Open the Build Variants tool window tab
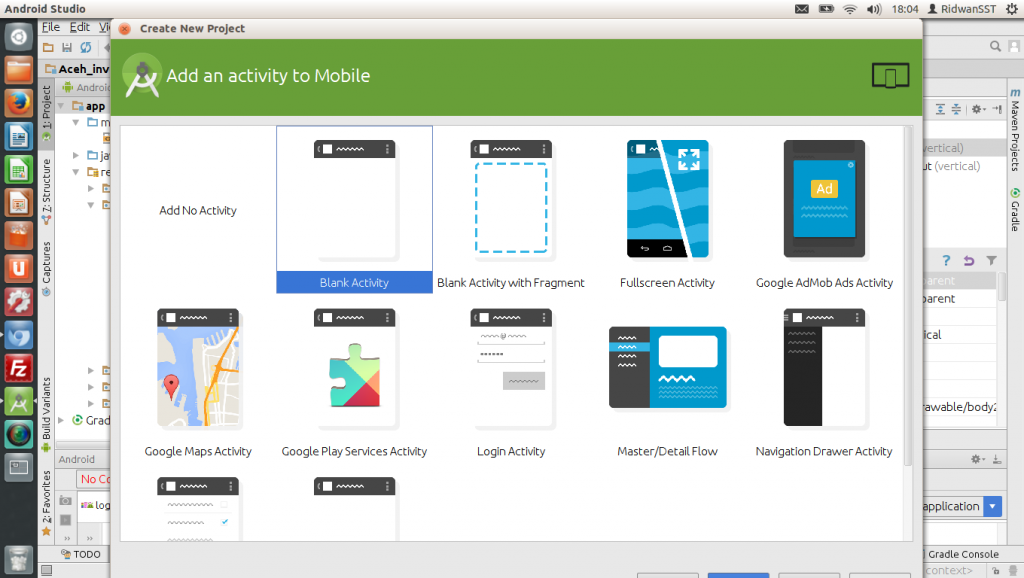 [x=46, y=414]
